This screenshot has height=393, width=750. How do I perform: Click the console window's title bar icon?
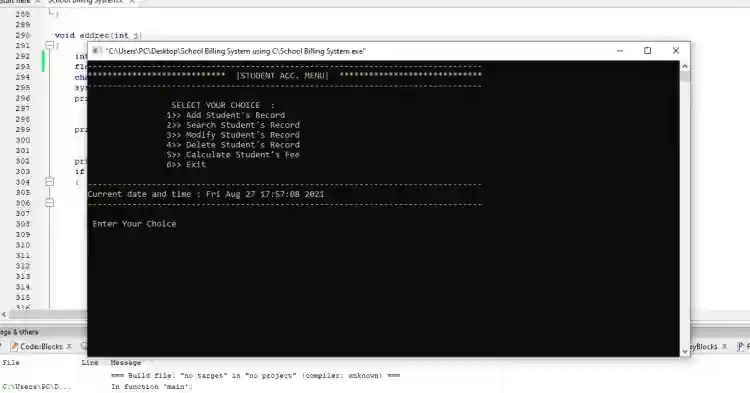[96, 51]
